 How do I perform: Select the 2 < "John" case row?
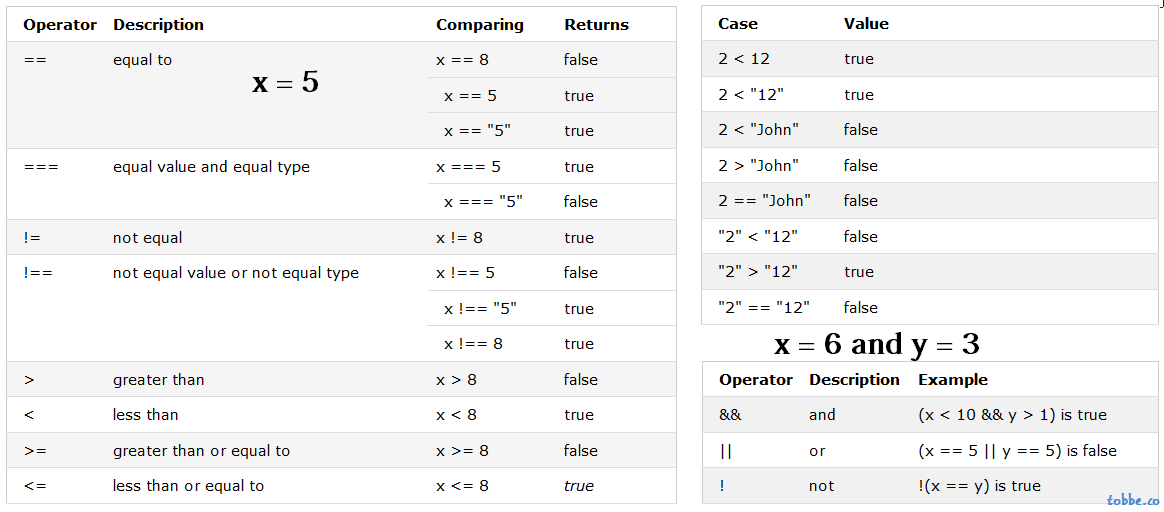click(929, 130)
